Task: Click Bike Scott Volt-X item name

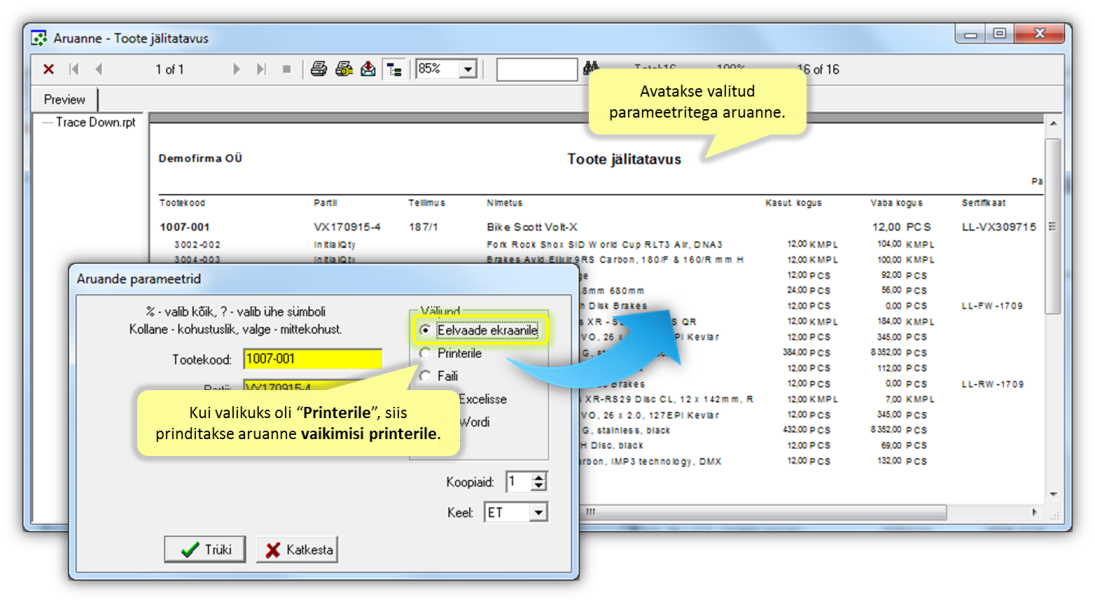Action: point(532,227)
